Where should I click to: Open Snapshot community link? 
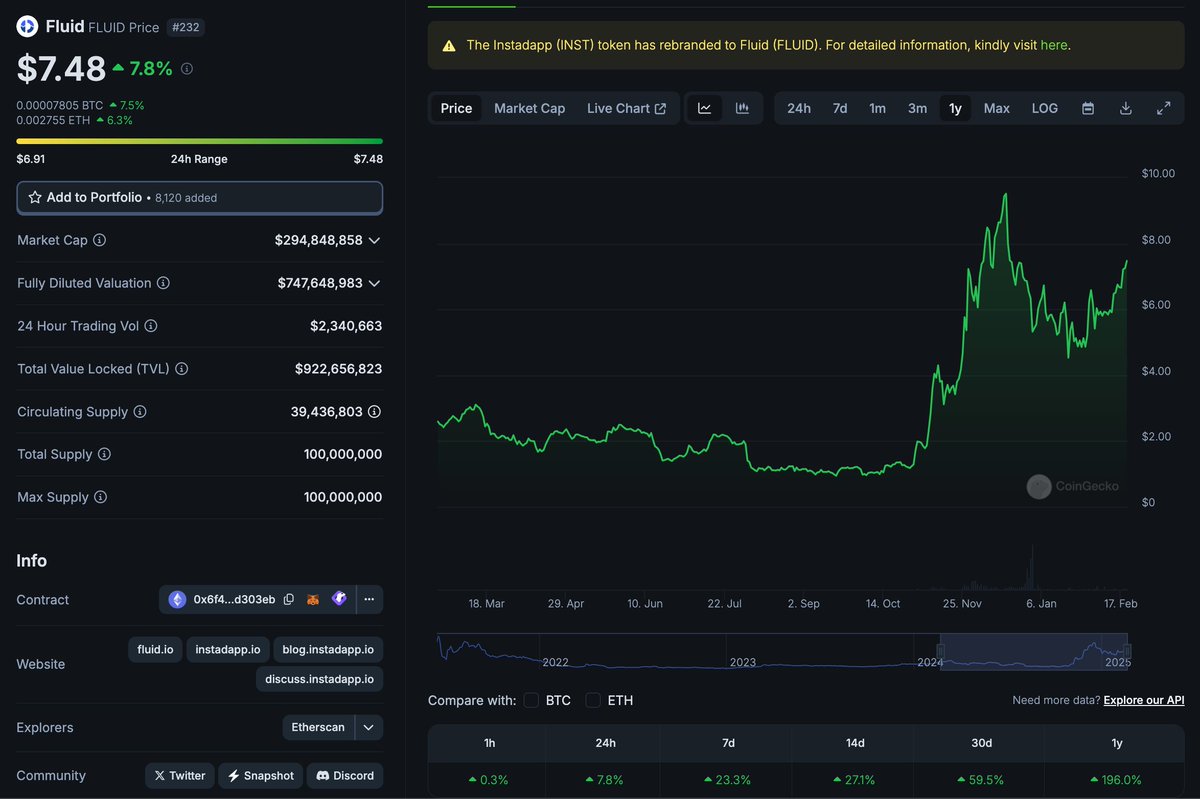tap(260, 776)
